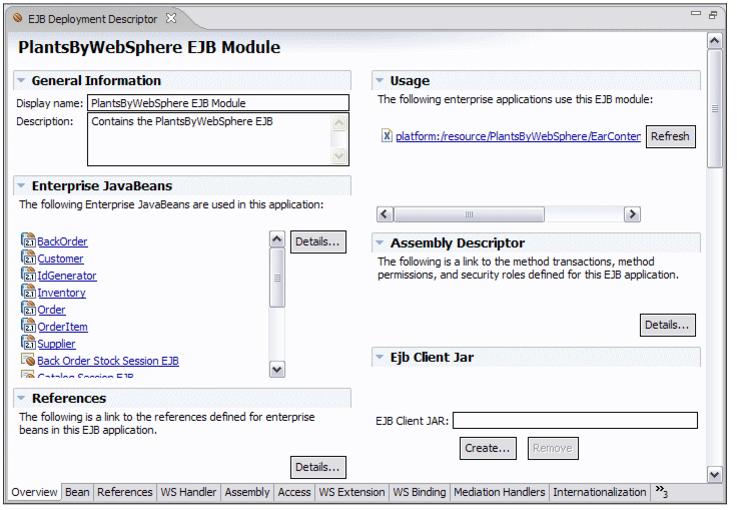Open the platform:/resource/PlantsByWebSphere link
The width and height of the screenshot is (737, 510).
click(x=518, y=136)
